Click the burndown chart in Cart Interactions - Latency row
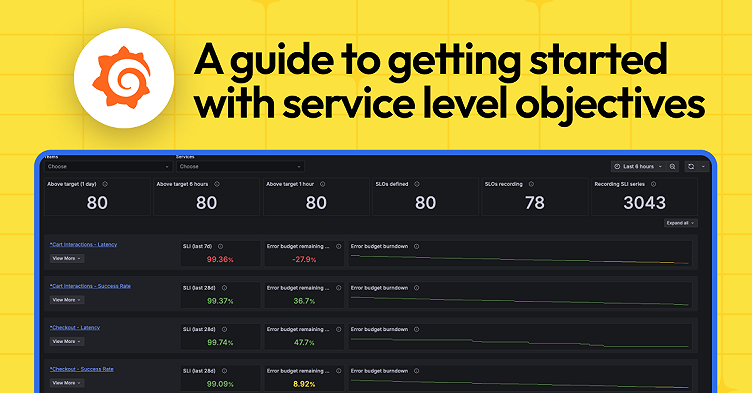The image size is (752, 393). point(520,259)
